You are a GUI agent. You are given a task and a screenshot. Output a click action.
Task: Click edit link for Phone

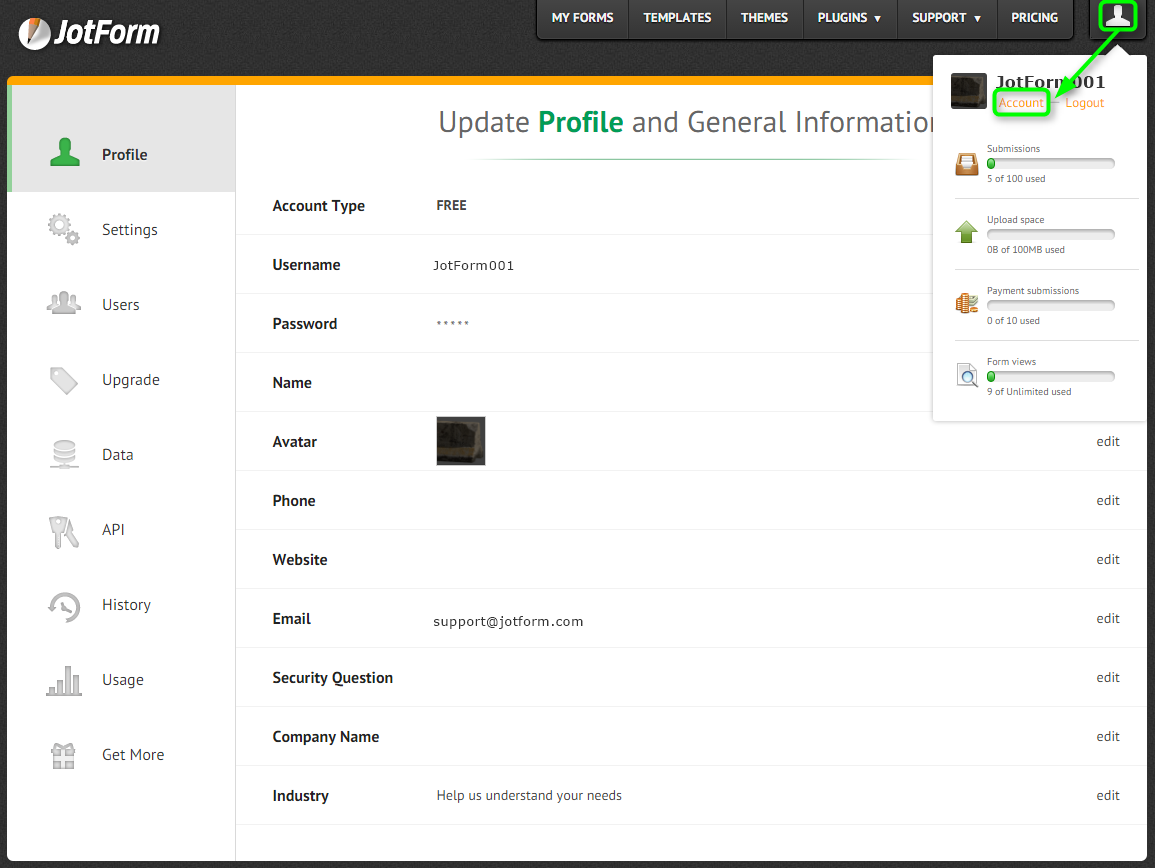point(1107,500)
